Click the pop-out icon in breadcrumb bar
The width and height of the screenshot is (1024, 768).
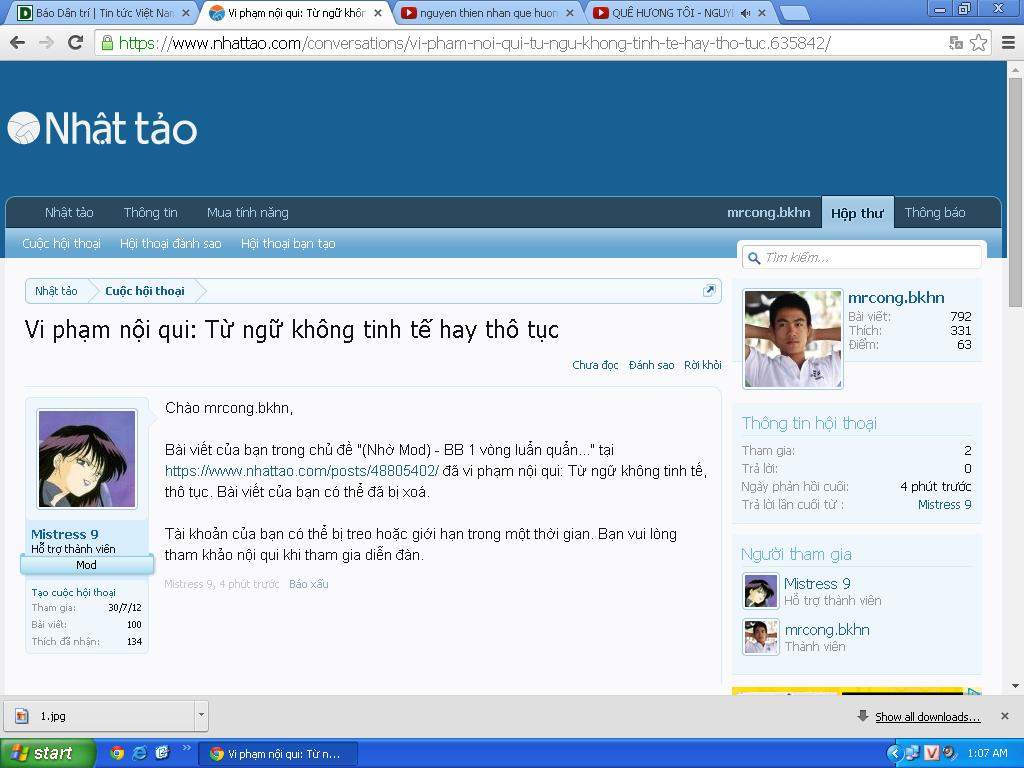tap(709, 291)
